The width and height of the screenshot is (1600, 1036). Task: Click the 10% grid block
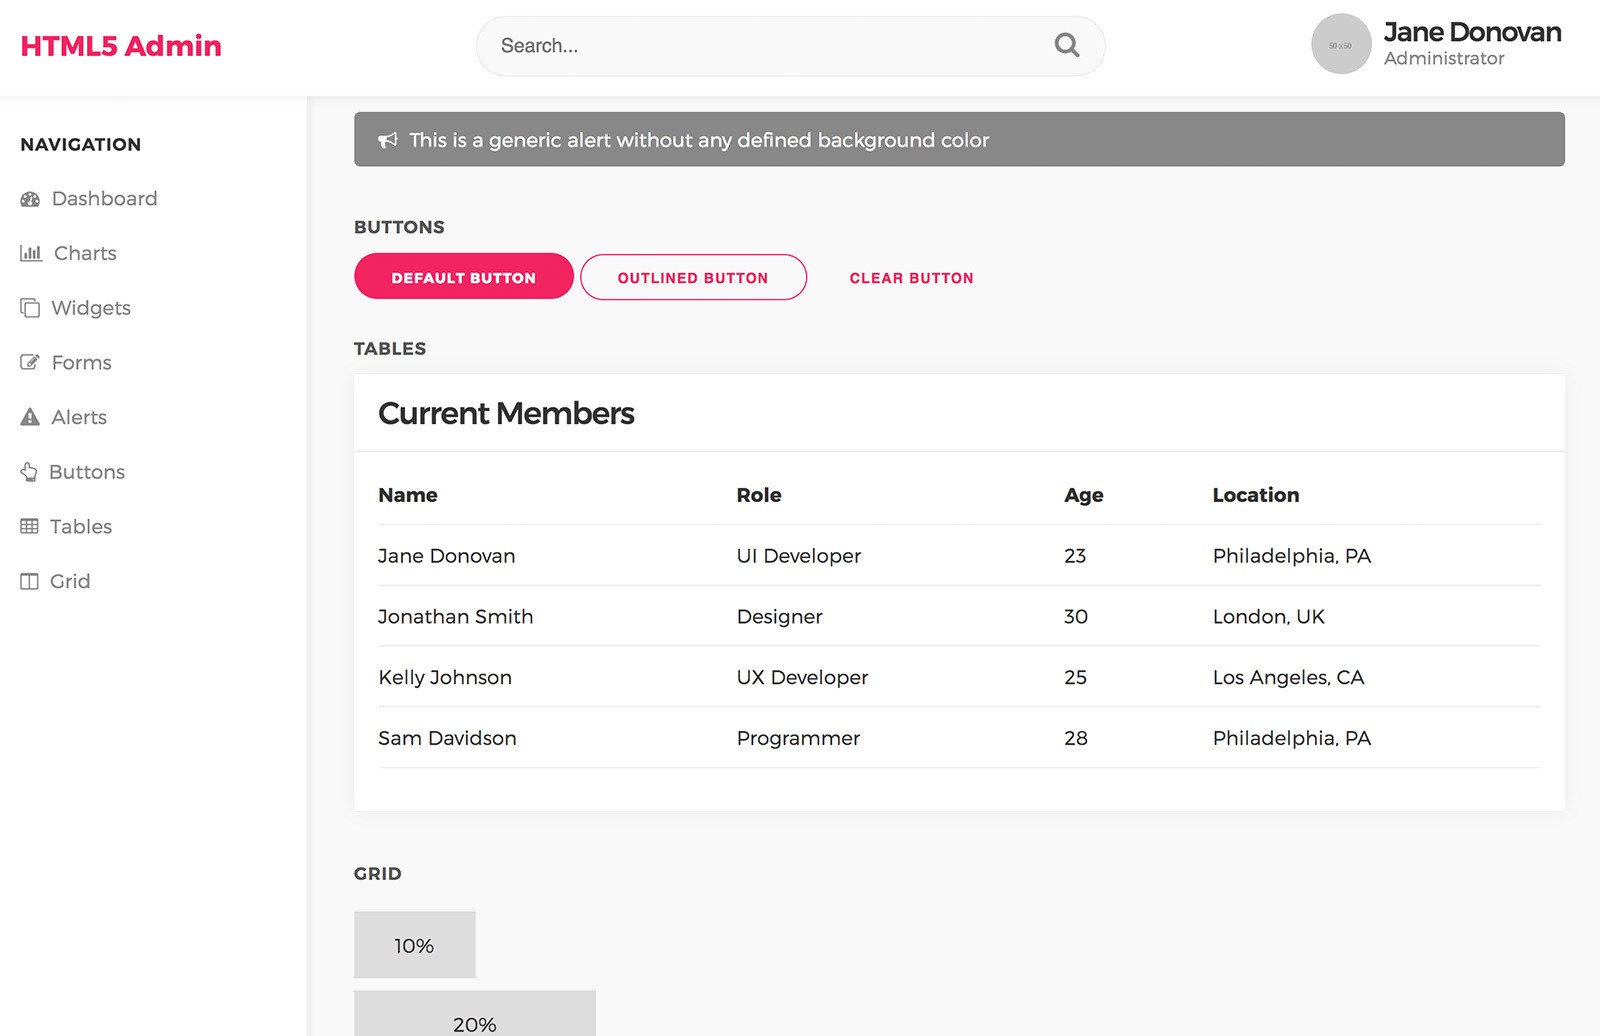(x=414, y=945)
